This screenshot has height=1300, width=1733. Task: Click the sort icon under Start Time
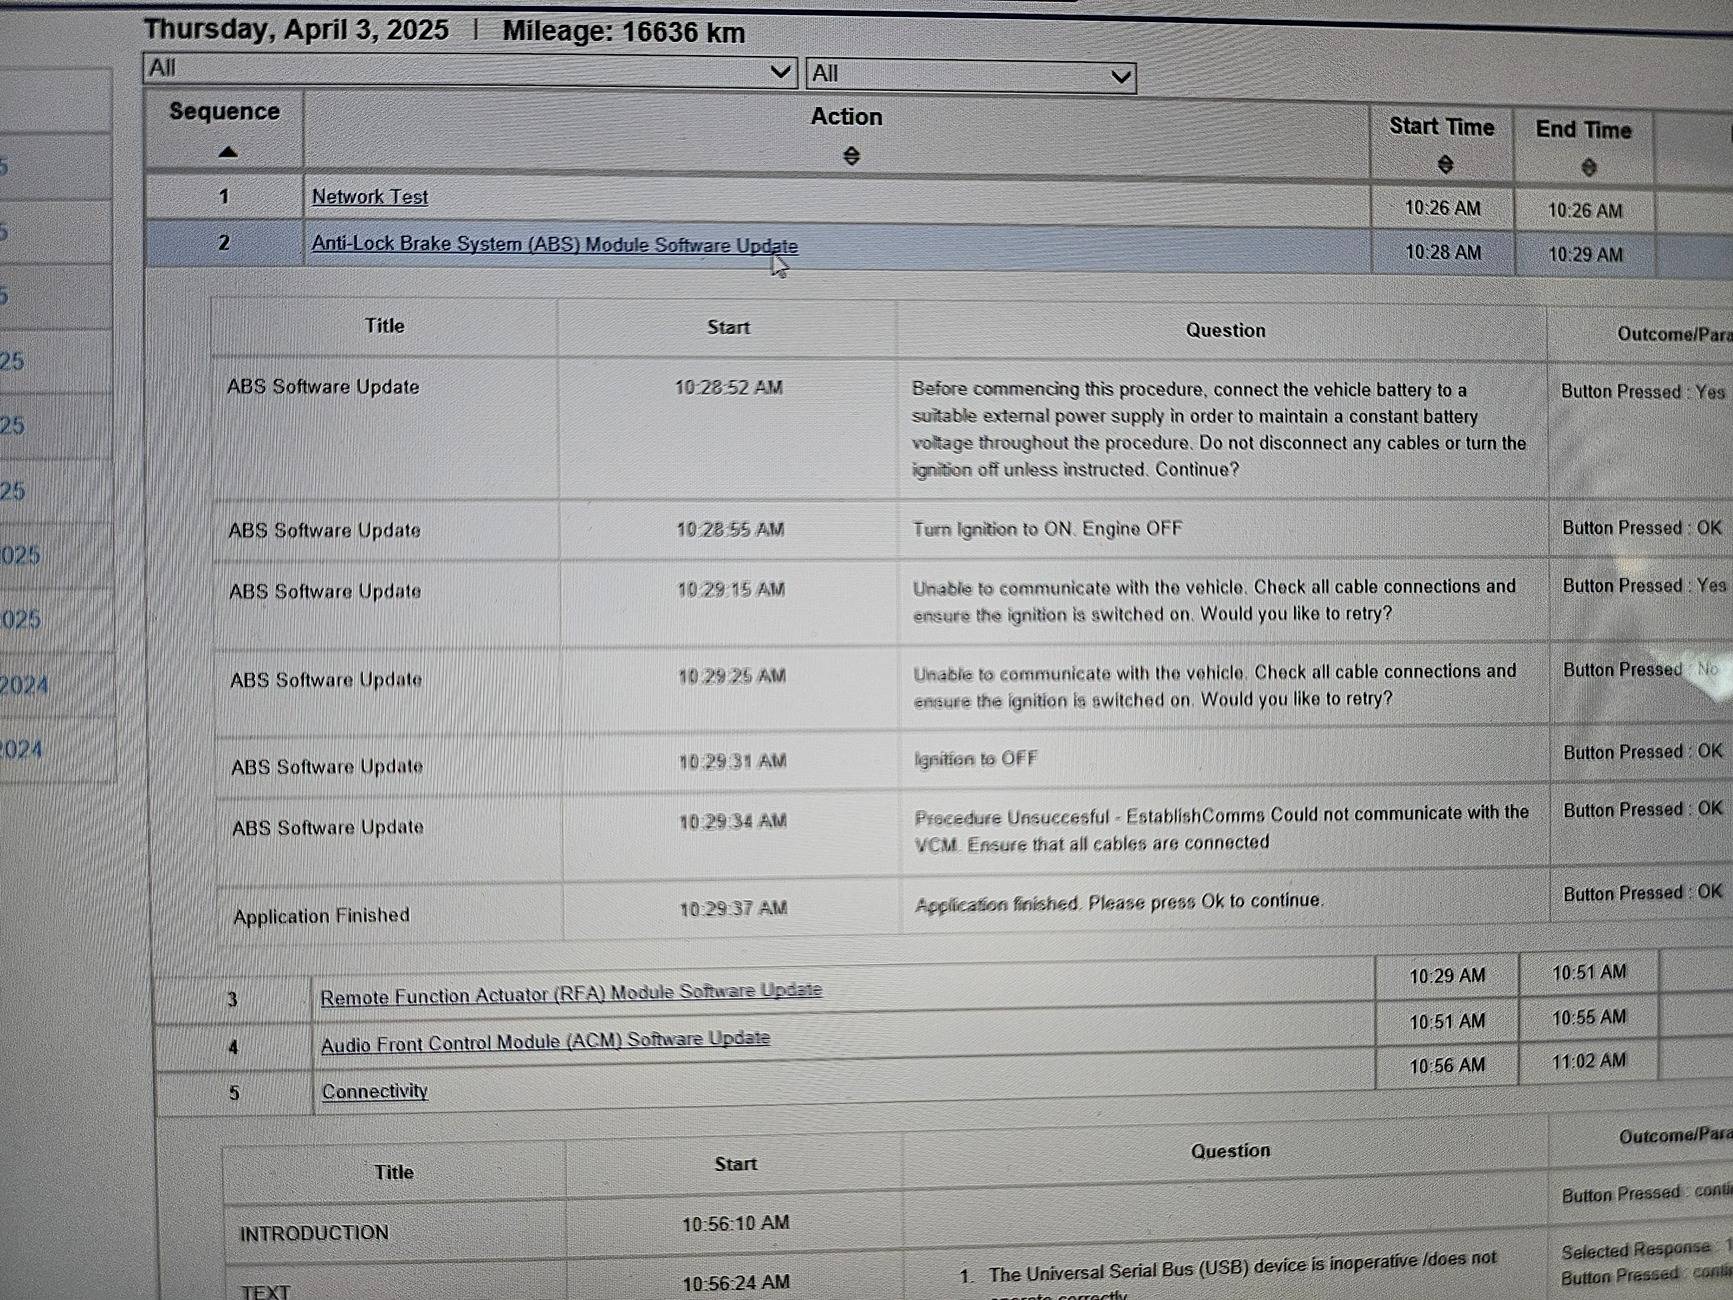pos(1444,165)
